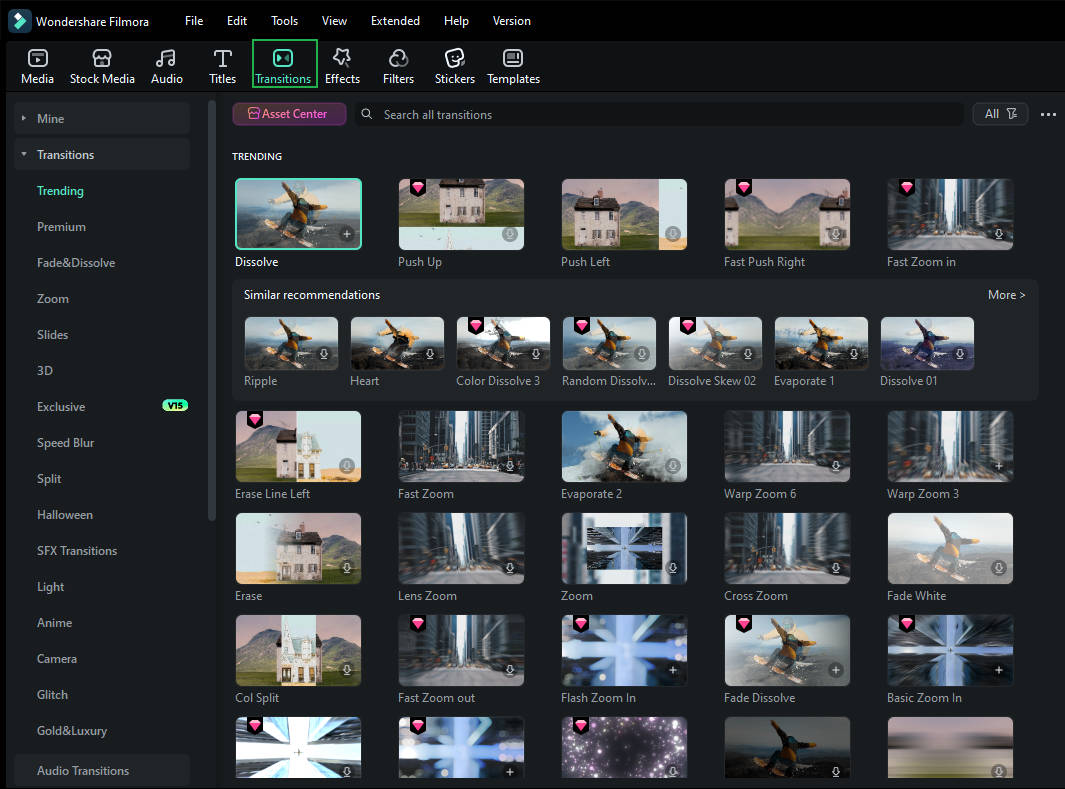Open the Help menu
Image resolution: width=1065 pixels, height=789 pixels.
coord(456,21)
